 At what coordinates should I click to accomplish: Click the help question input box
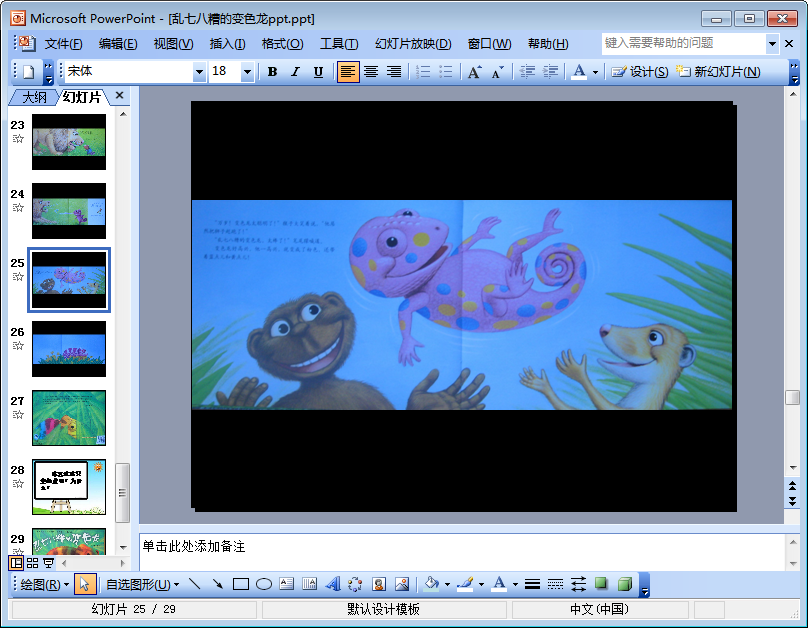point(684,43)
